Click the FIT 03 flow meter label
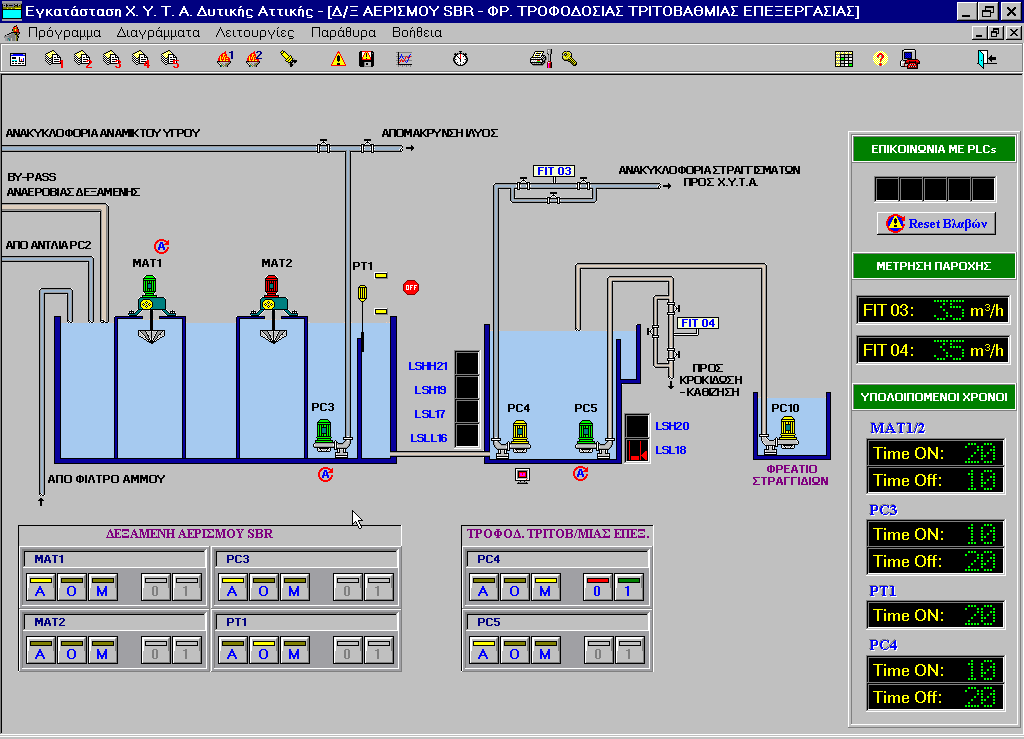Screen dimensions: 1024x739 [553, 171]
